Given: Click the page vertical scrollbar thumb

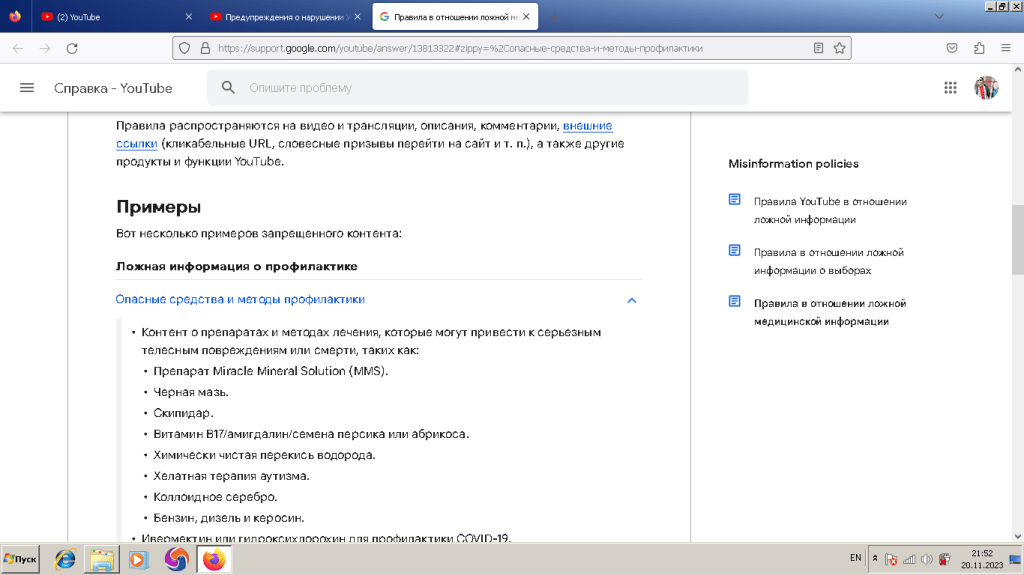Looking at the screenshot, I should pyautogui.click(x=1017, y=239).
